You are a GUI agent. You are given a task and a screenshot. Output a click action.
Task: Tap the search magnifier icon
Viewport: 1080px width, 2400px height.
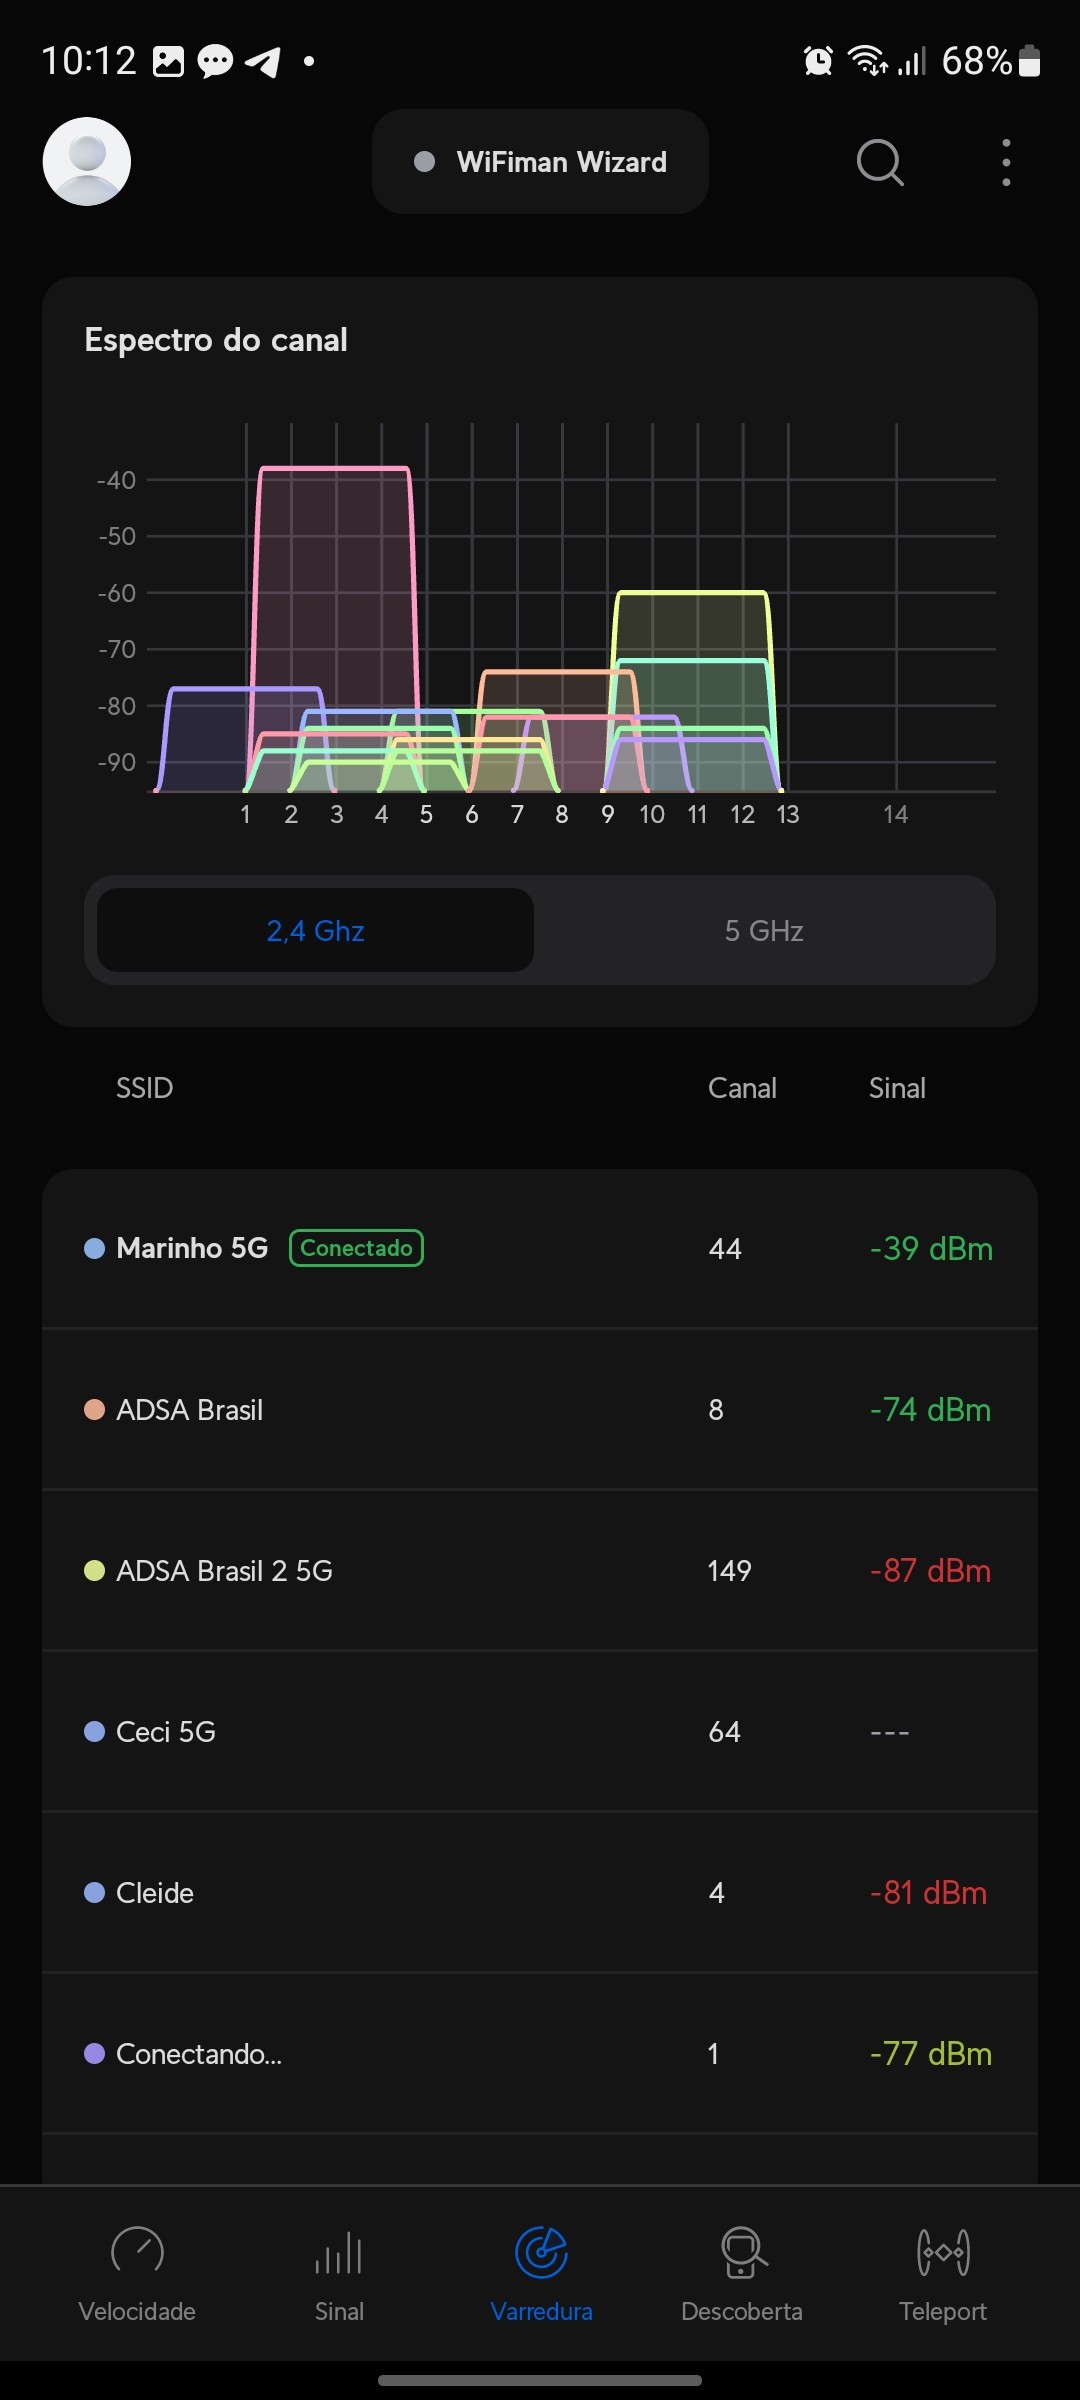click(880, 162)
